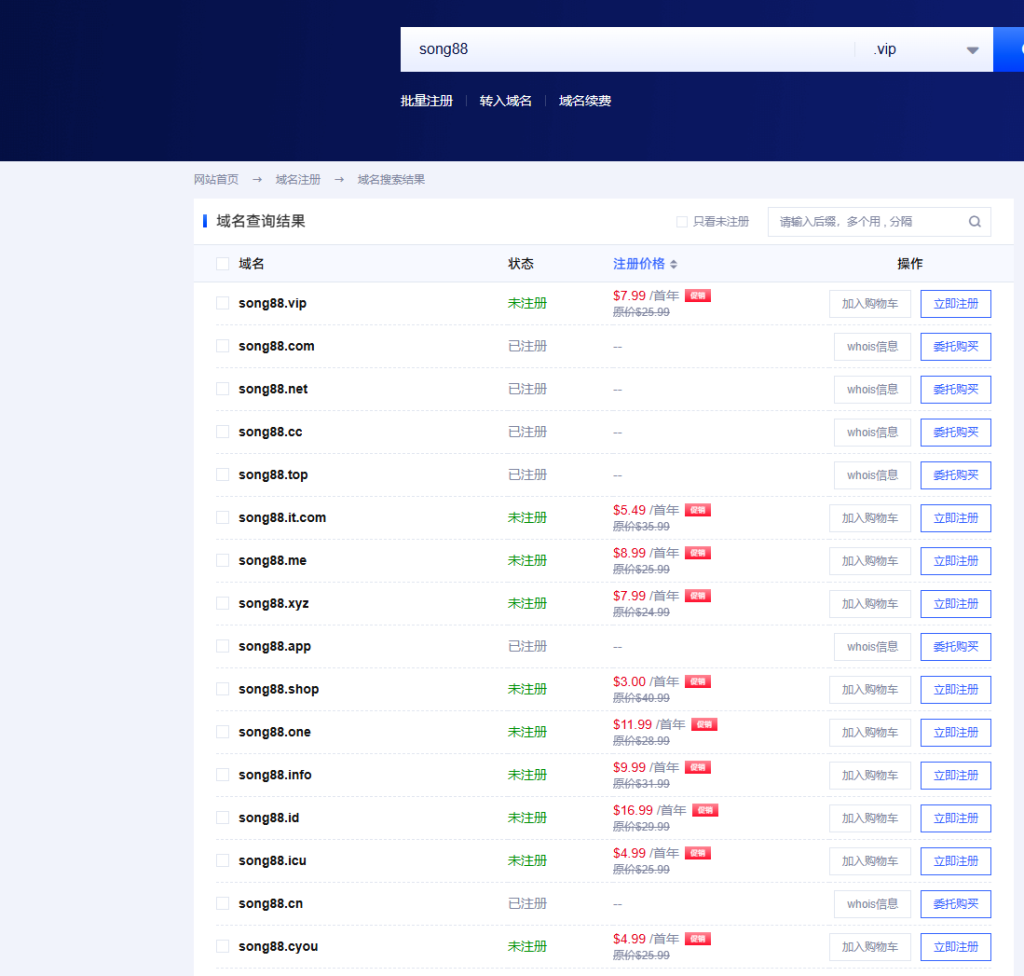Add song88.id to cart
The image size is (1024, 976).
[x=870, y=819]
